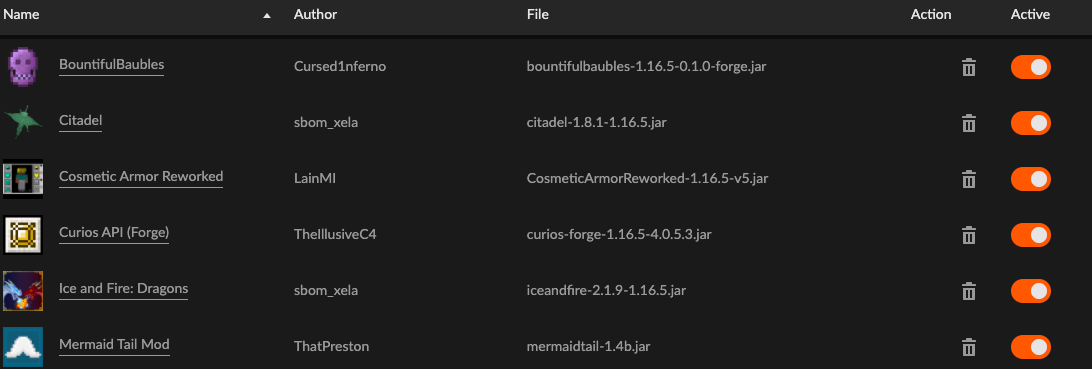Delete the Mermaid Tail Mod via trash icon
Image resolution: width=1092 pixels, height=369 pixels.
pos(968,347)
